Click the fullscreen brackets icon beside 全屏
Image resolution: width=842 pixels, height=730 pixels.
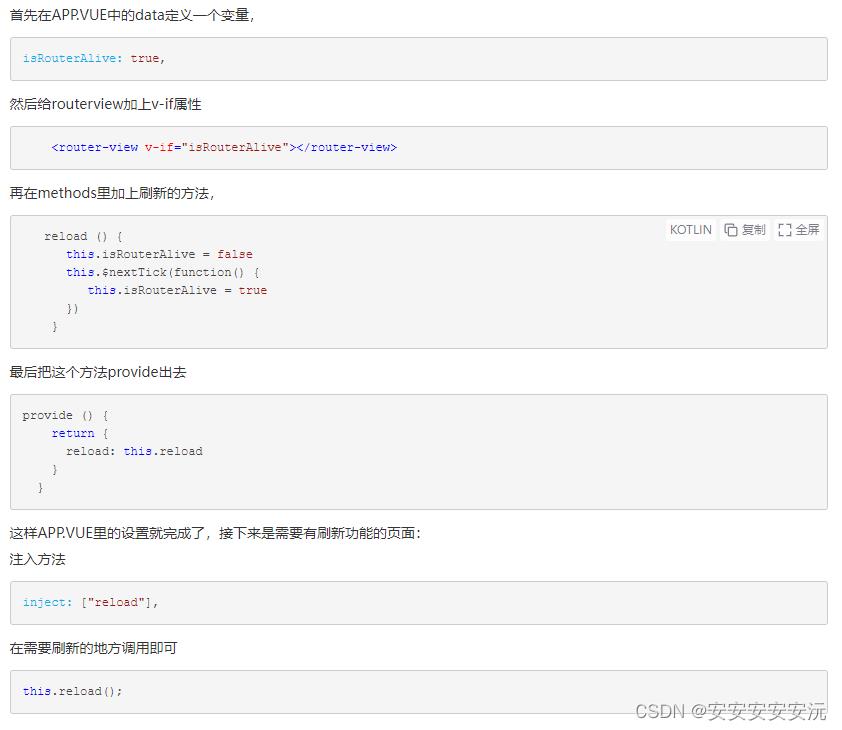[785, 230]
